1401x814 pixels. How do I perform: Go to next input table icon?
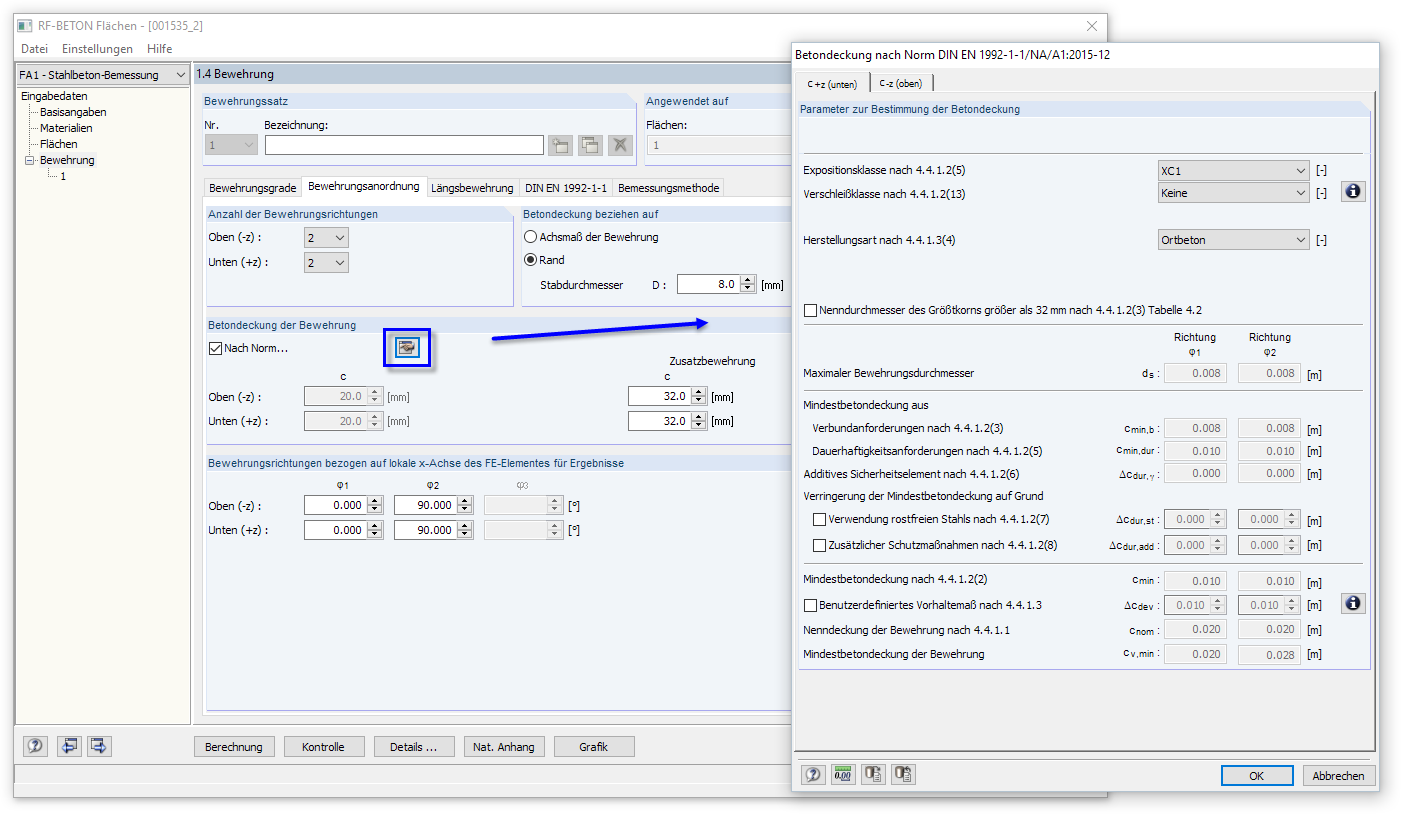[98, 746]
